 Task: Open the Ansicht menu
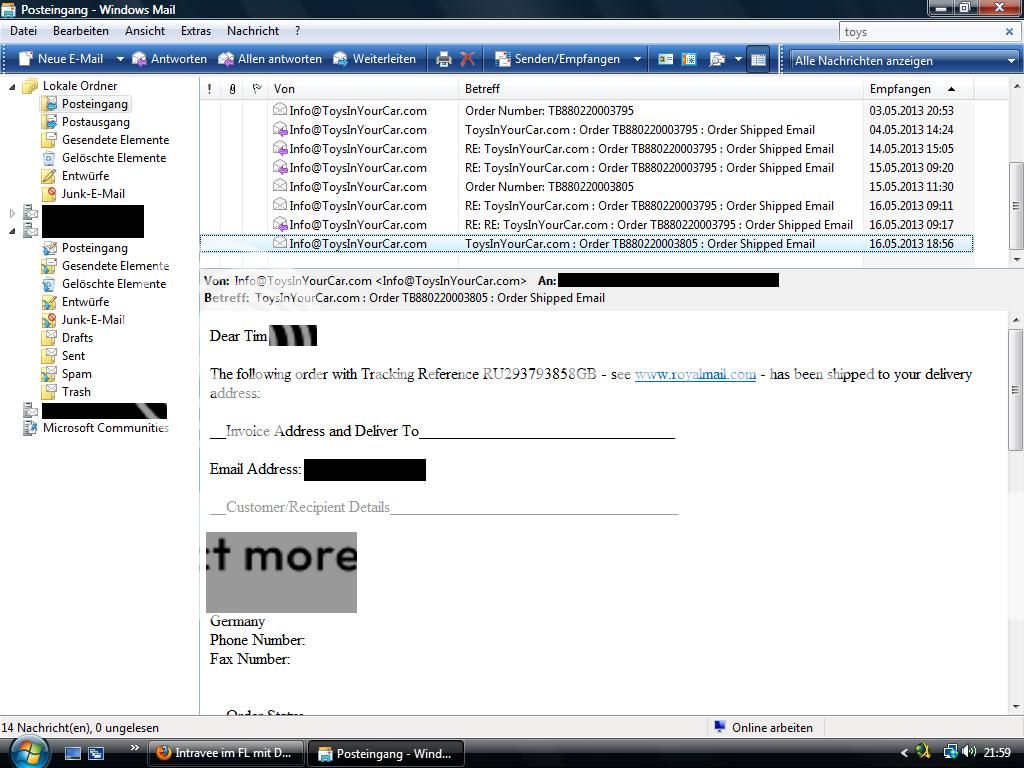(145, 31)
